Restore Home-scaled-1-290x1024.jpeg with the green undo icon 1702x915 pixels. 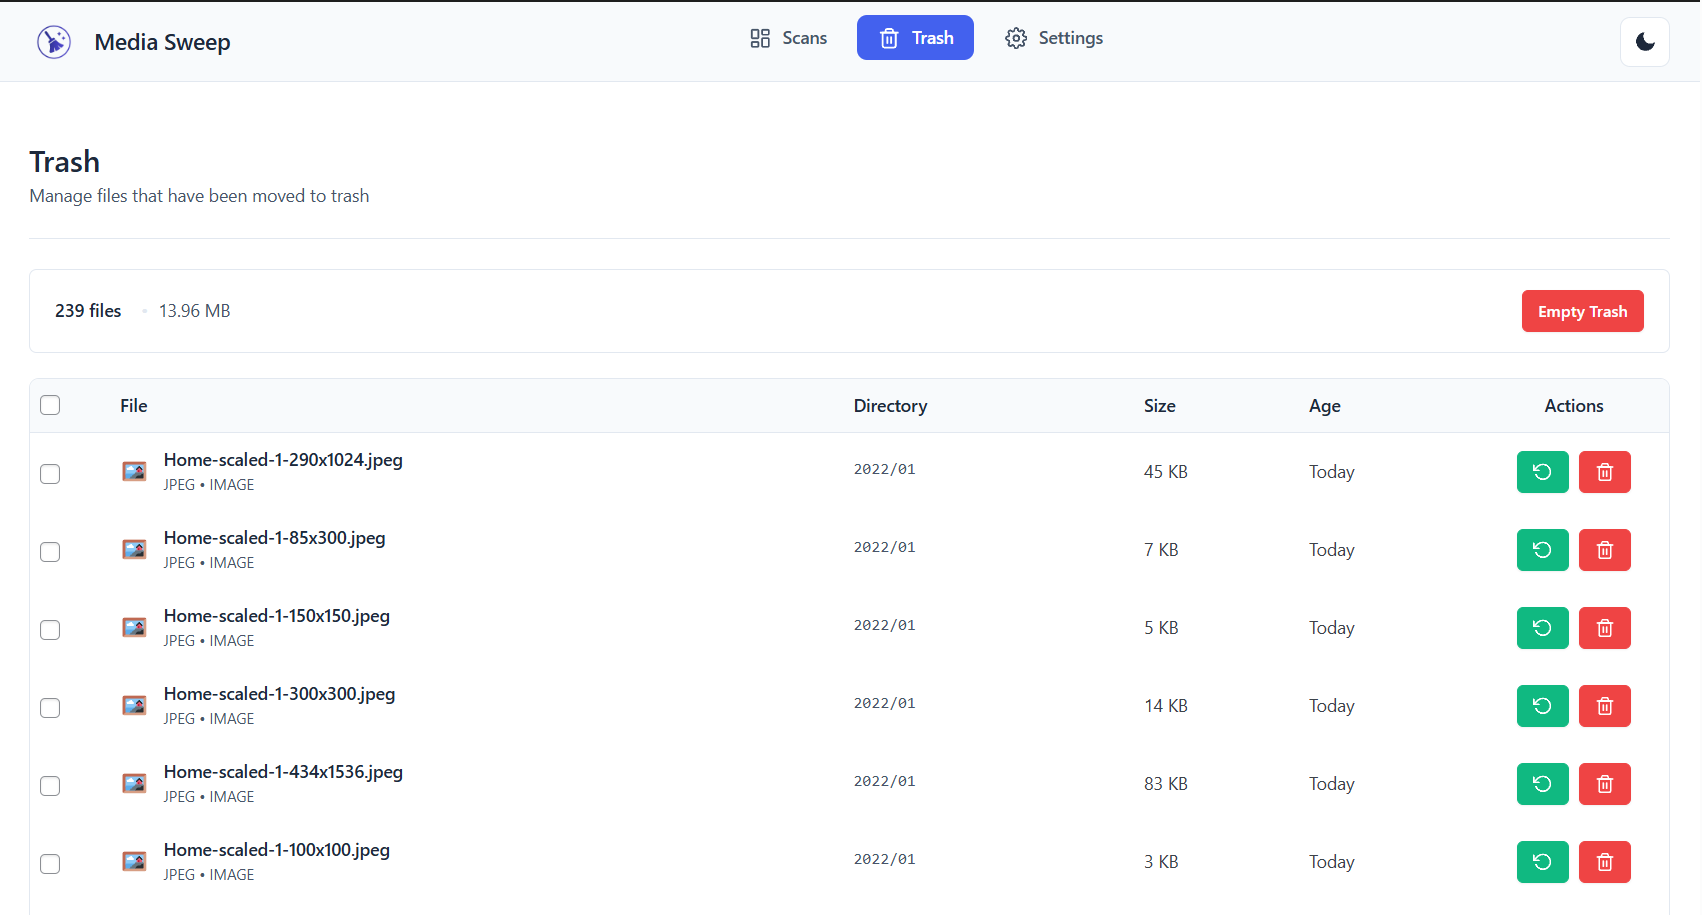click(x=1542, y=471)
